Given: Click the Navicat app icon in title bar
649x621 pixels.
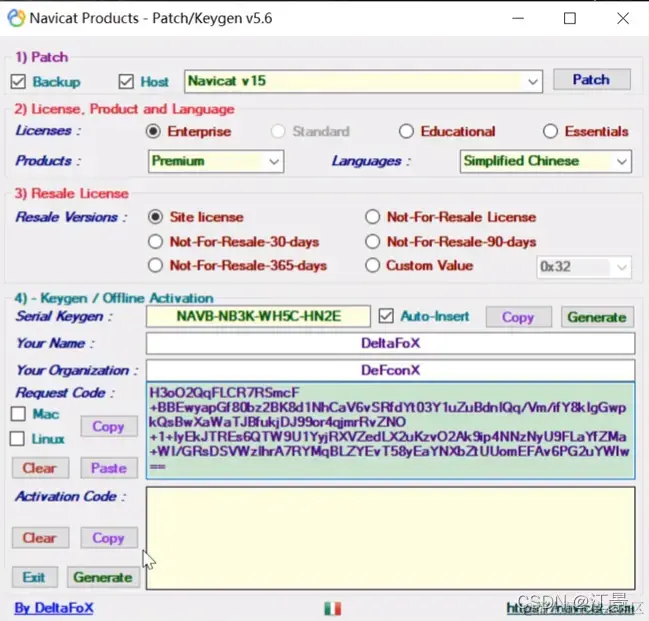Looking at the screenshot, I should click(x=17, y=18).
